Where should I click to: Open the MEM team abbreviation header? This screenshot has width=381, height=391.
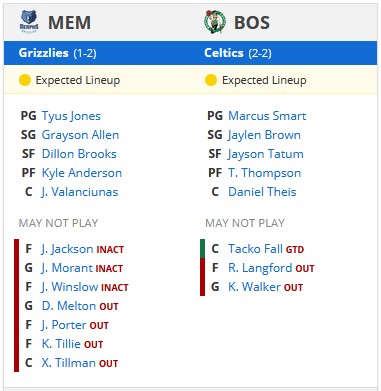coord(69,23)
